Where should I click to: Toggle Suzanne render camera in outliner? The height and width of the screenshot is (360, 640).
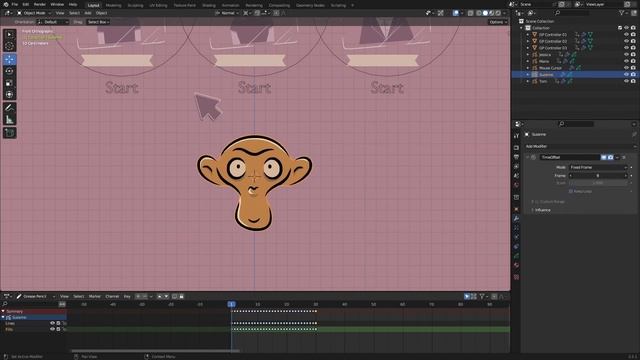(633, 75)
